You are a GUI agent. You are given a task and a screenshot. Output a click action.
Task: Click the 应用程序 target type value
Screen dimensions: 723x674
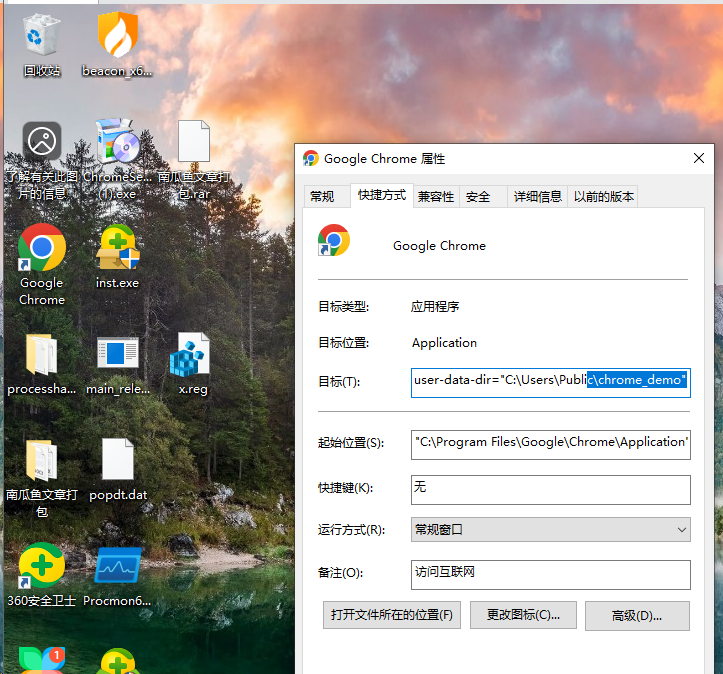click(435, 307)
